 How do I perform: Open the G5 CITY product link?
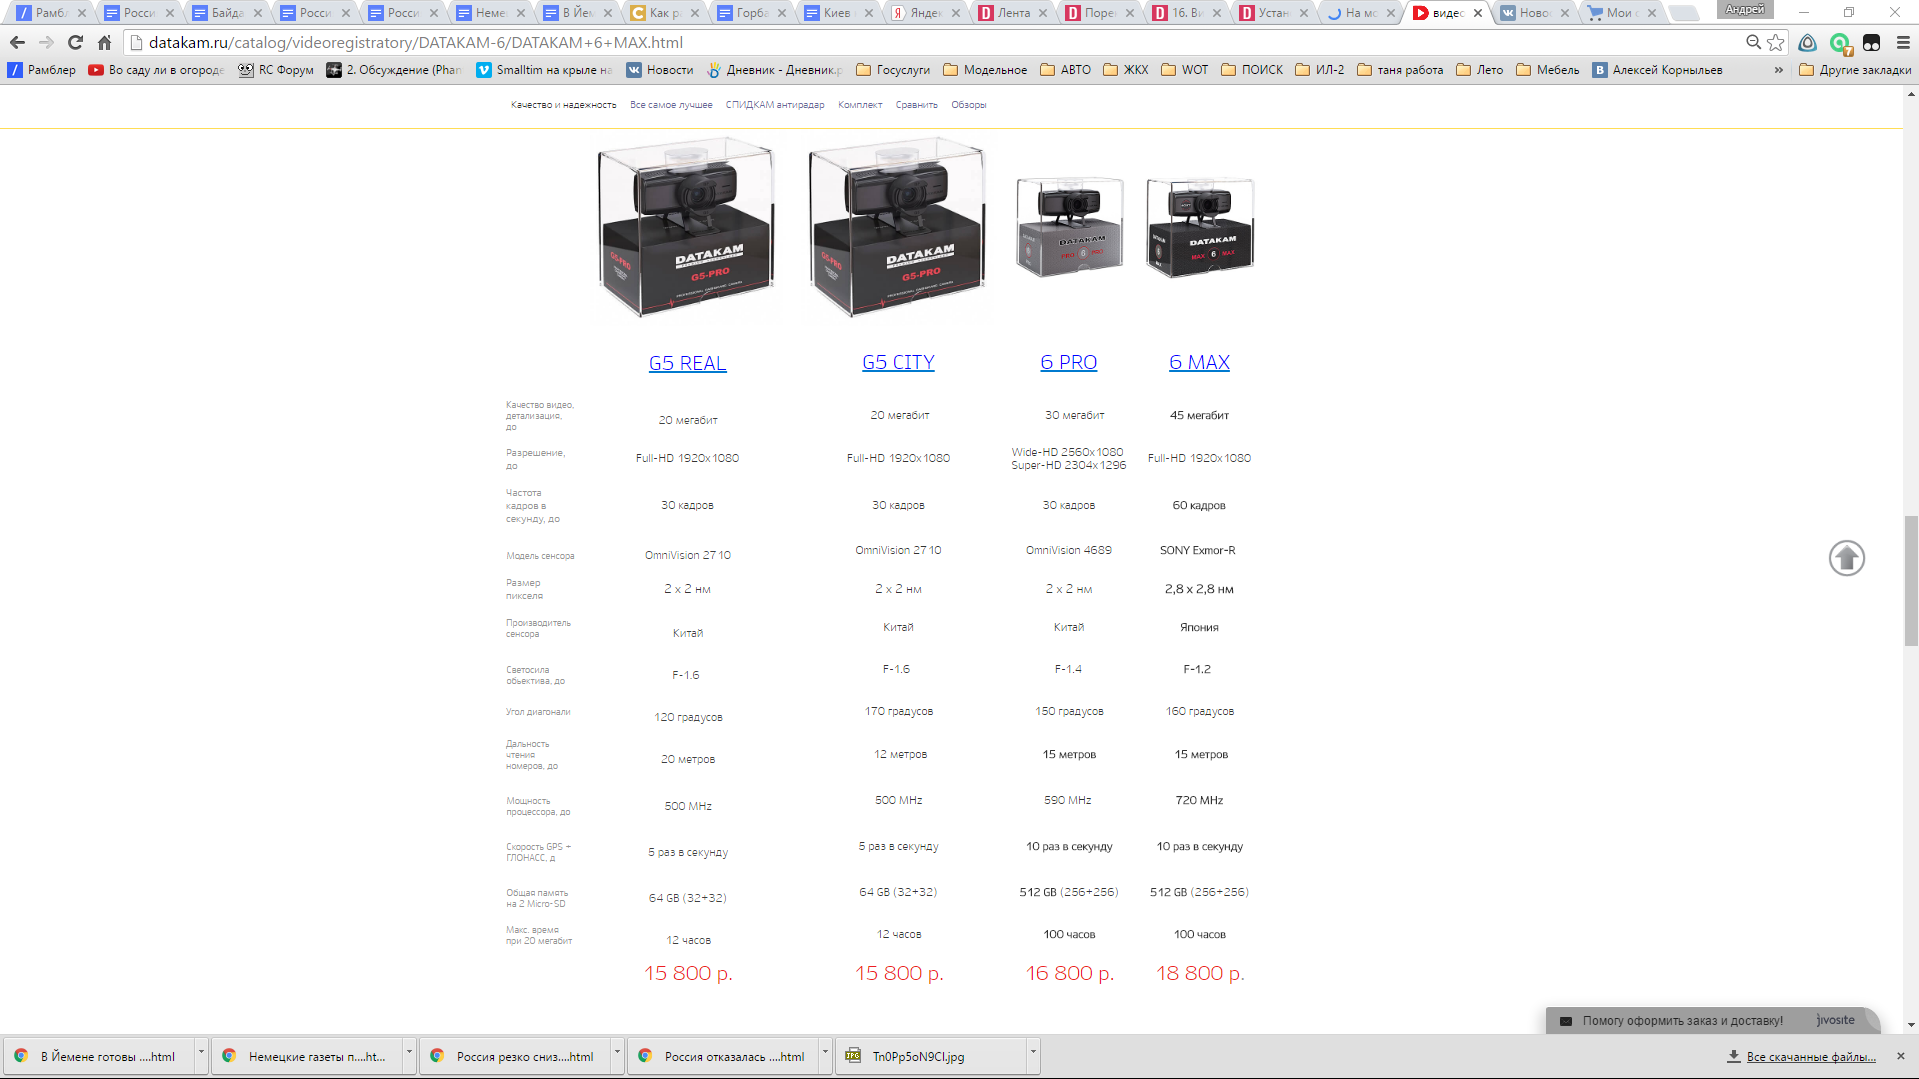(x=898, y=362)
